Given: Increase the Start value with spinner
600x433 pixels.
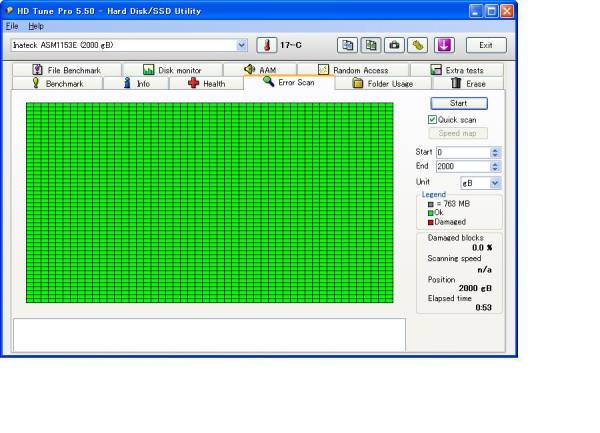Looking at the screenshot, I should tap(495, 149).
